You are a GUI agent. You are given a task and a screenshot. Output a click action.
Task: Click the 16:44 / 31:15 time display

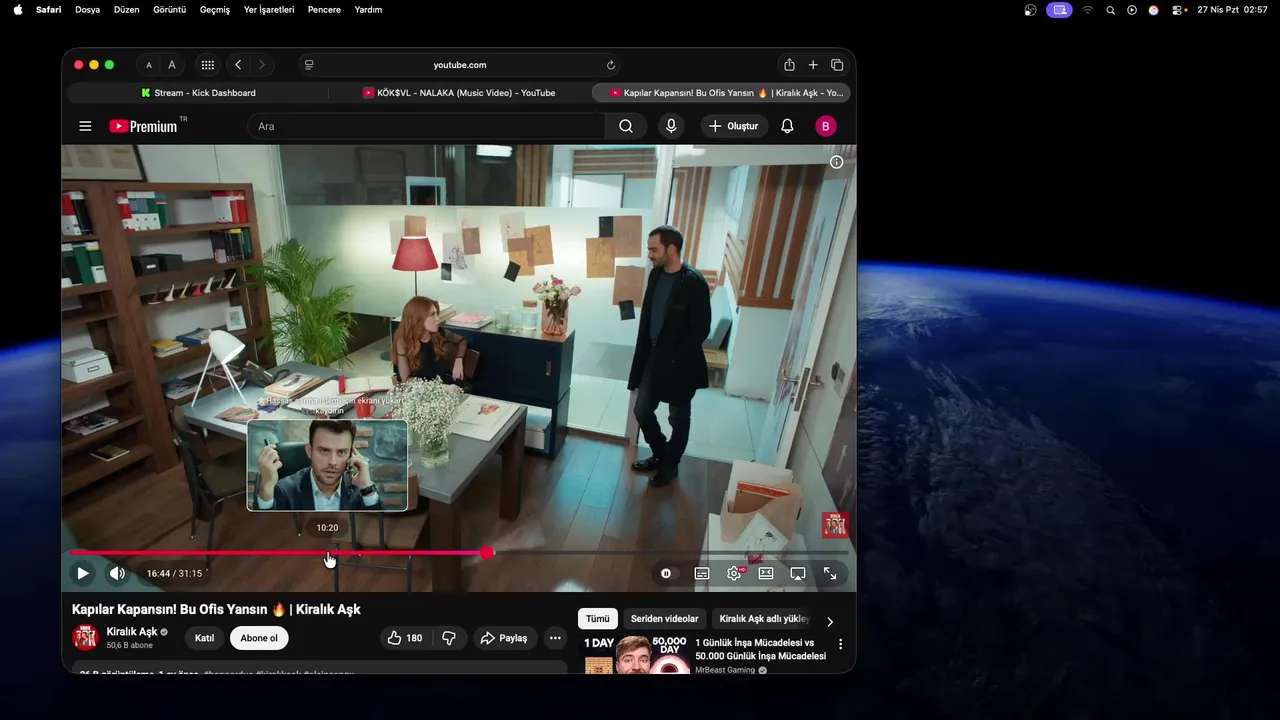click(174, 573)
